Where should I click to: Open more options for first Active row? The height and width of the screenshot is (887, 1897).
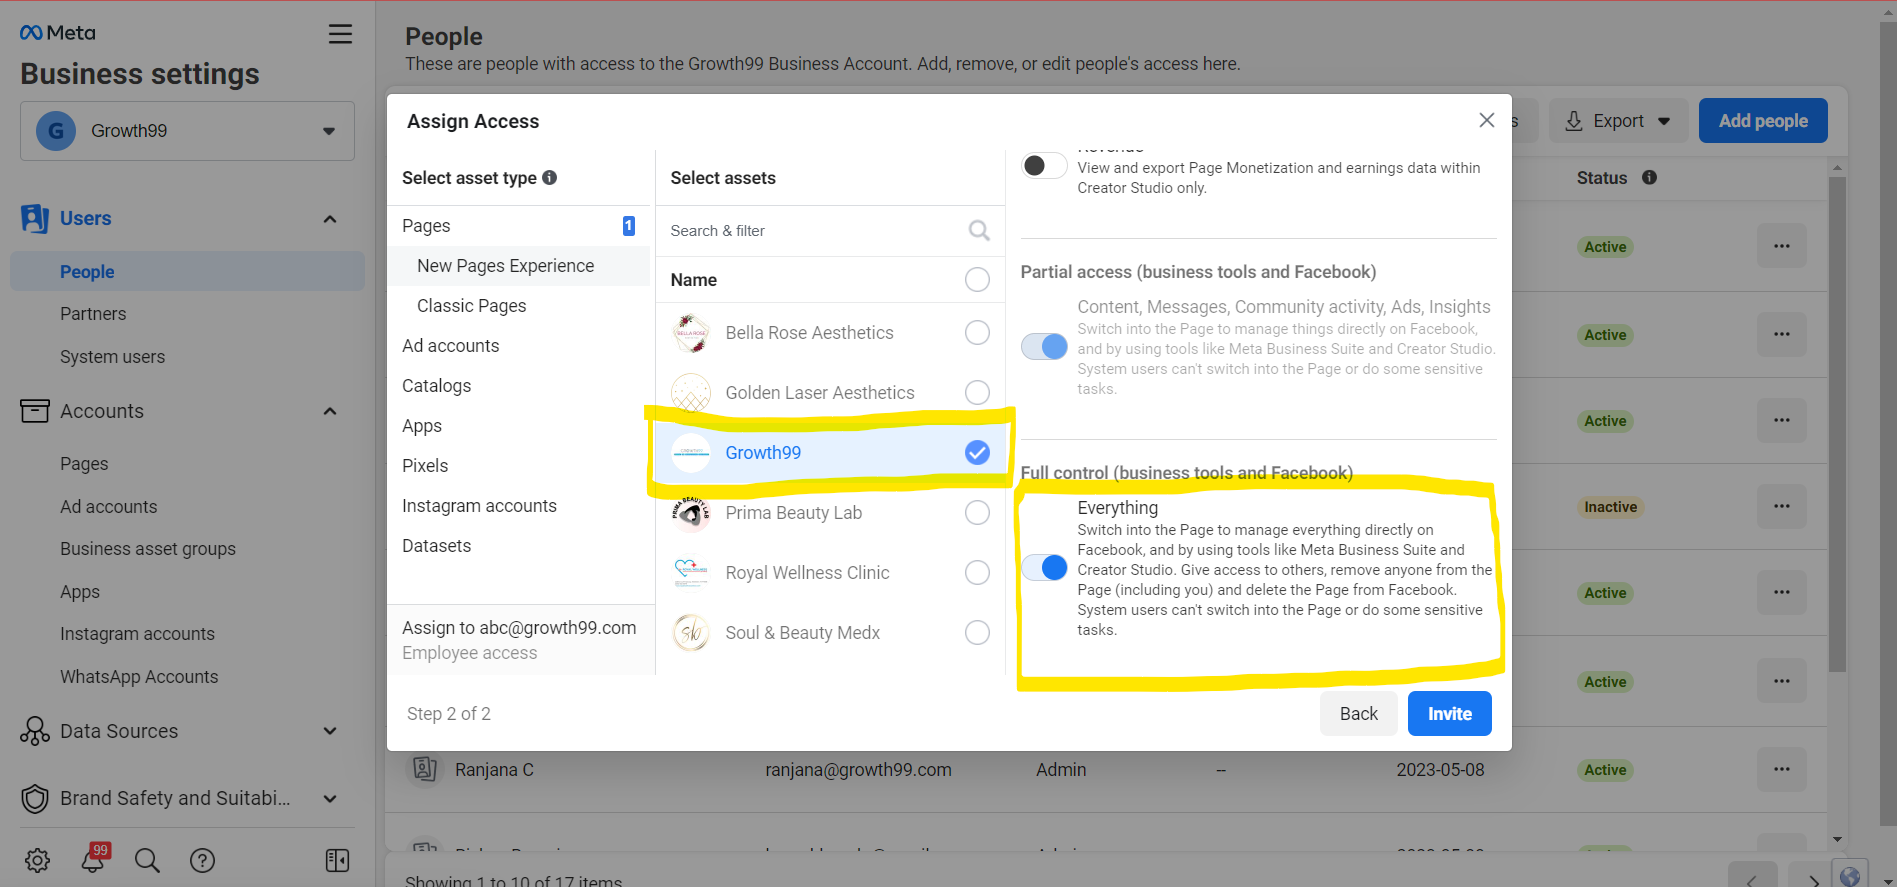pyautogui.click(x=1781, y=246)
